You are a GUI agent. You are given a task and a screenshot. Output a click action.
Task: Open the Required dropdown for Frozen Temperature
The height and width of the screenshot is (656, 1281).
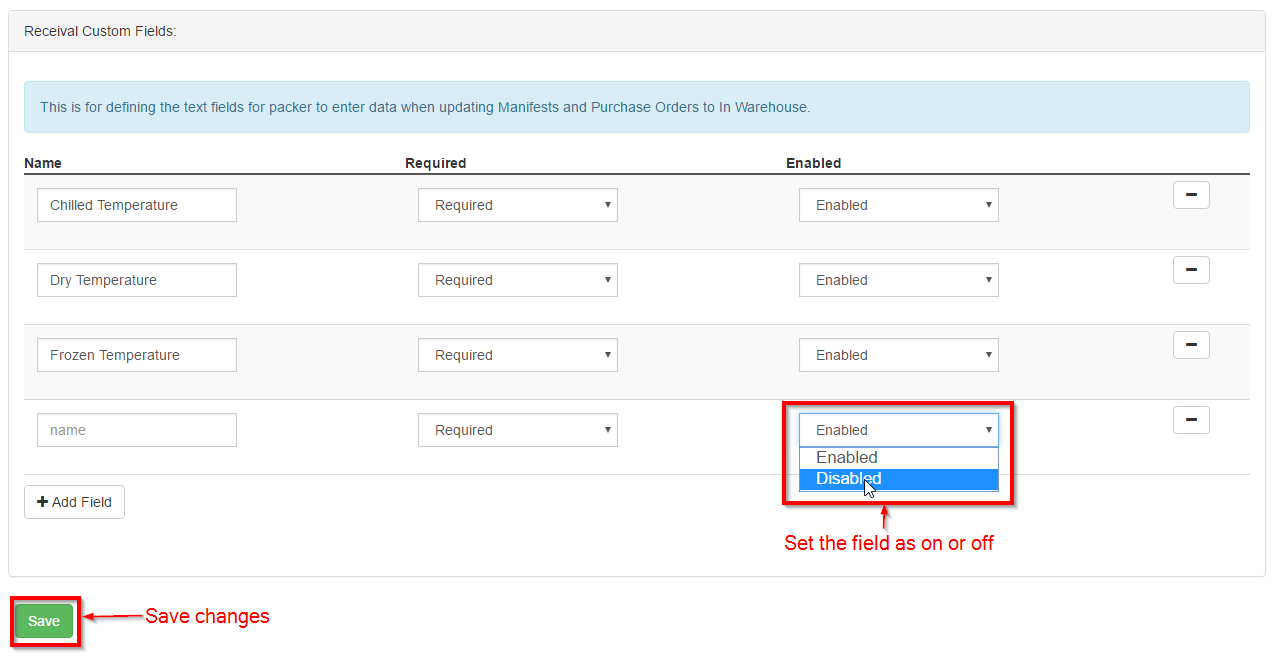tap(517, 354)
